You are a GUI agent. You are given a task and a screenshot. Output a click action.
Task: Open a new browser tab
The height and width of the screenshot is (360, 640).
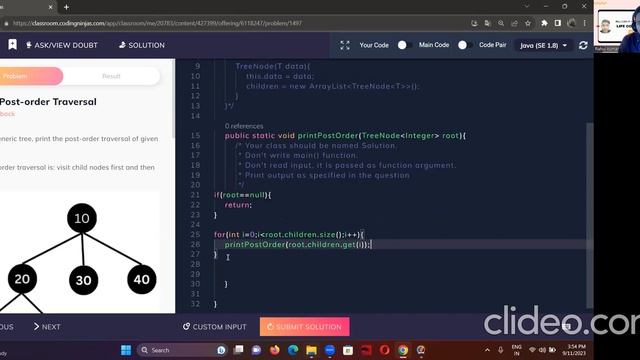coord(66,7)
